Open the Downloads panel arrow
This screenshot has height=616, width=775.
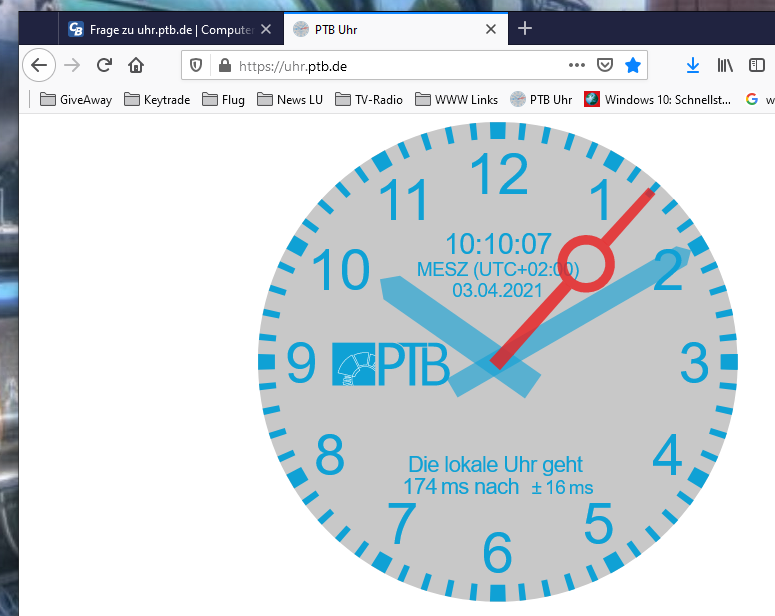click(x=693, y=65)
